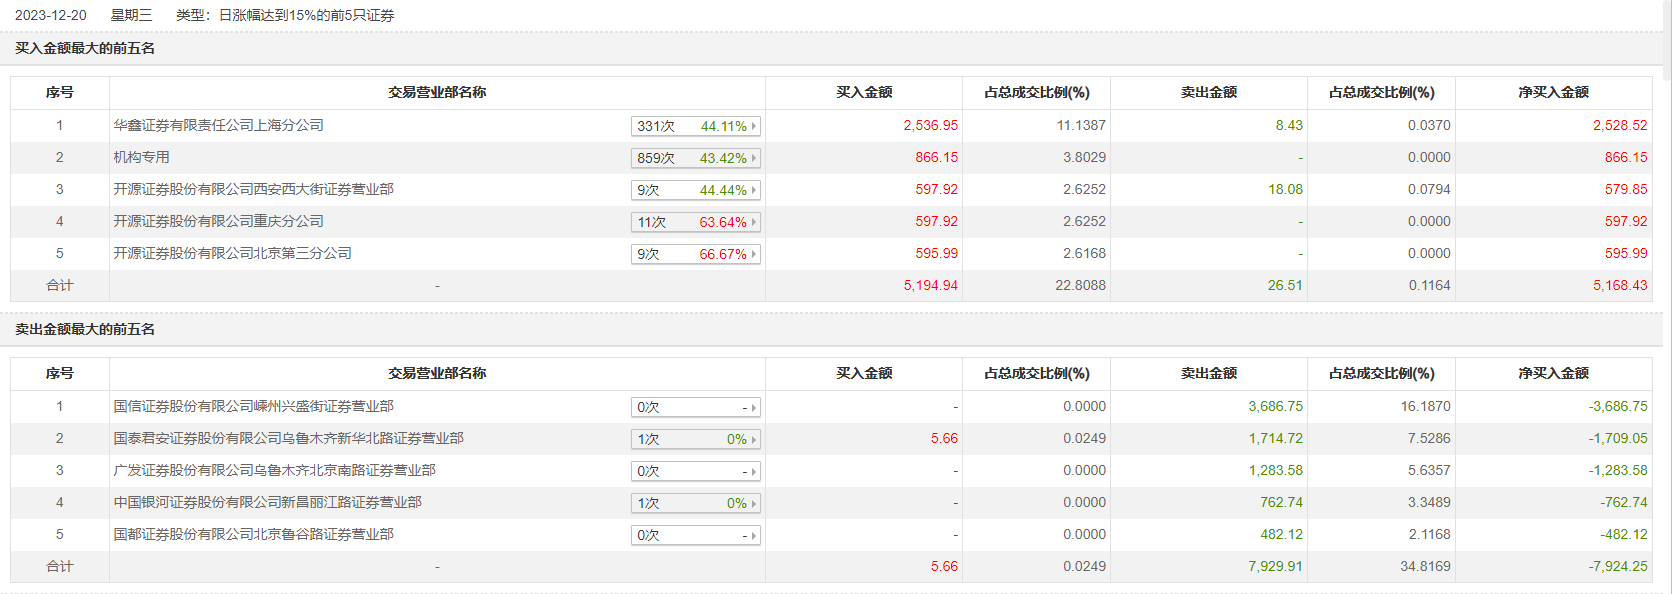Click the 机构专用 link

(x=141, y=157)
